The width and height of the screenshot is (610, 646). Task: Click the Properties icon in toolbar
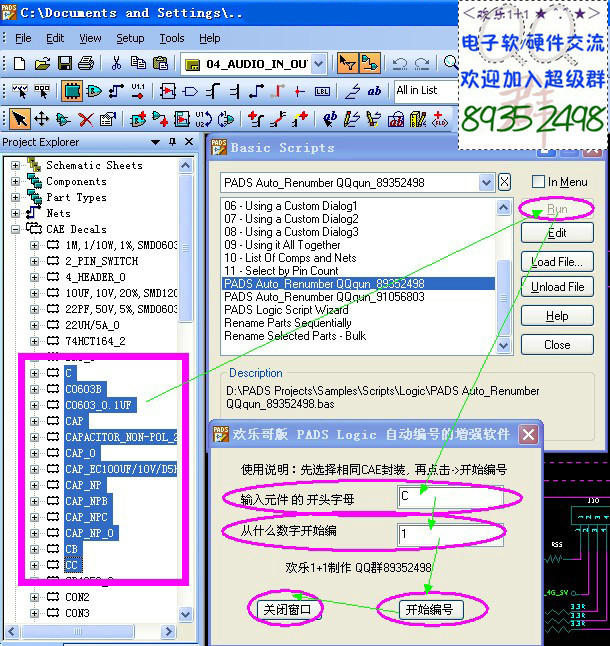[108, 119]
